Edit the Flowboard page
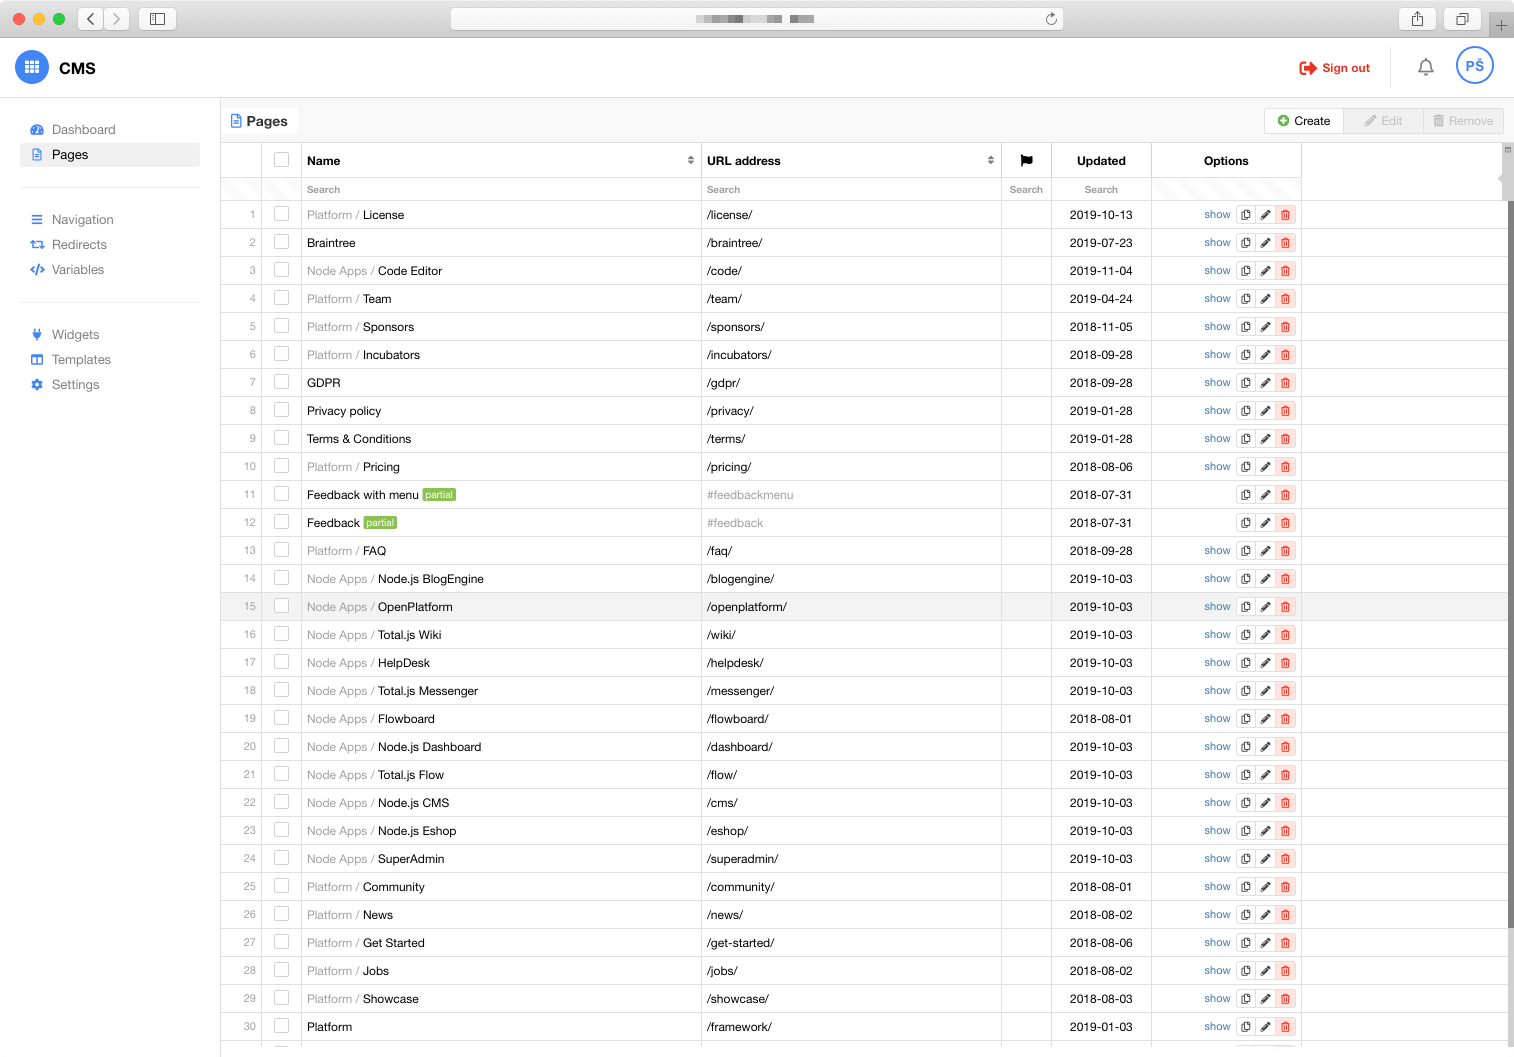 pos(1266,719)
